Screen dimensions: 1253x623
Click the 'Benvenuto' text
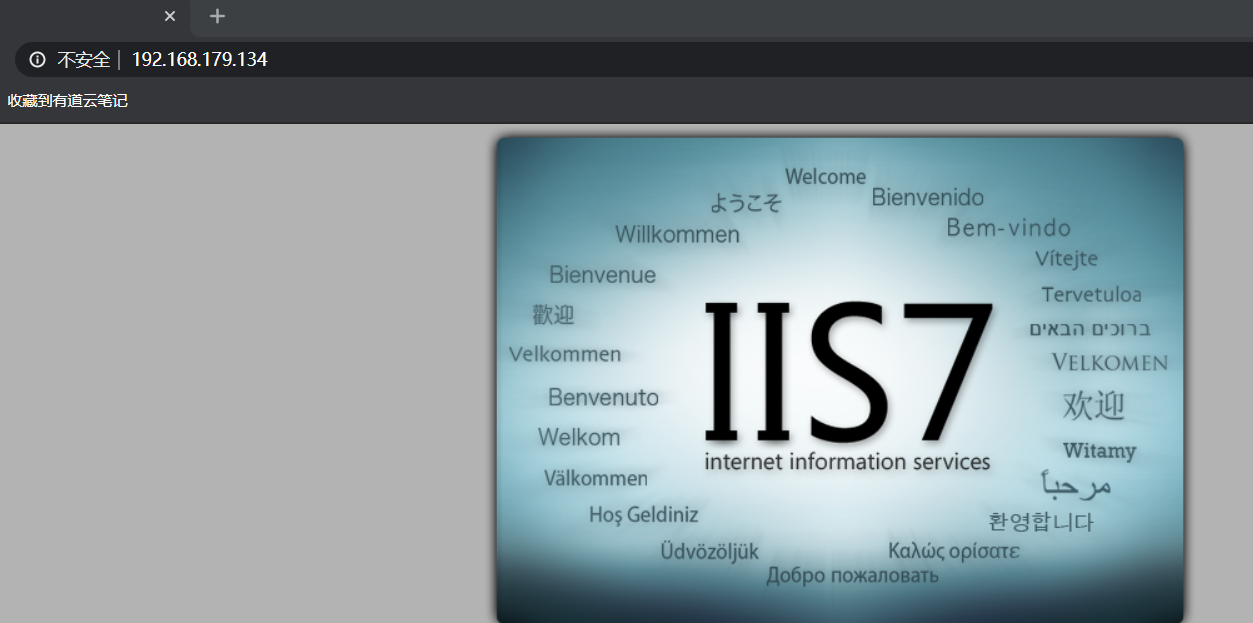pos(603,398)
